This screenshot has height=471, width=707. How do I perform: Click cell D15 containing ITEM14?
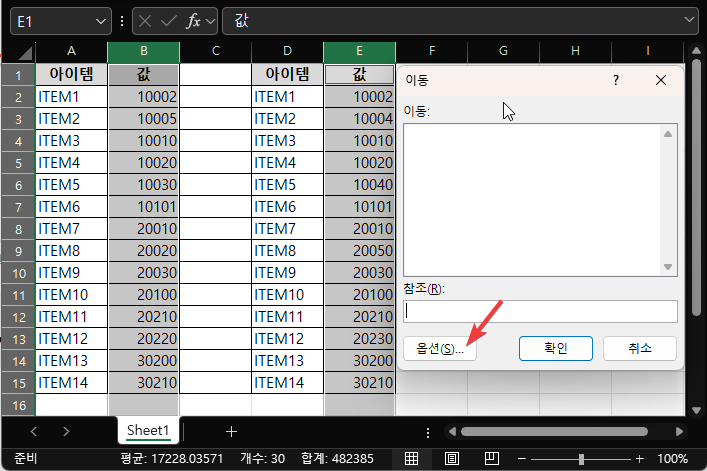tap(287, 383)
